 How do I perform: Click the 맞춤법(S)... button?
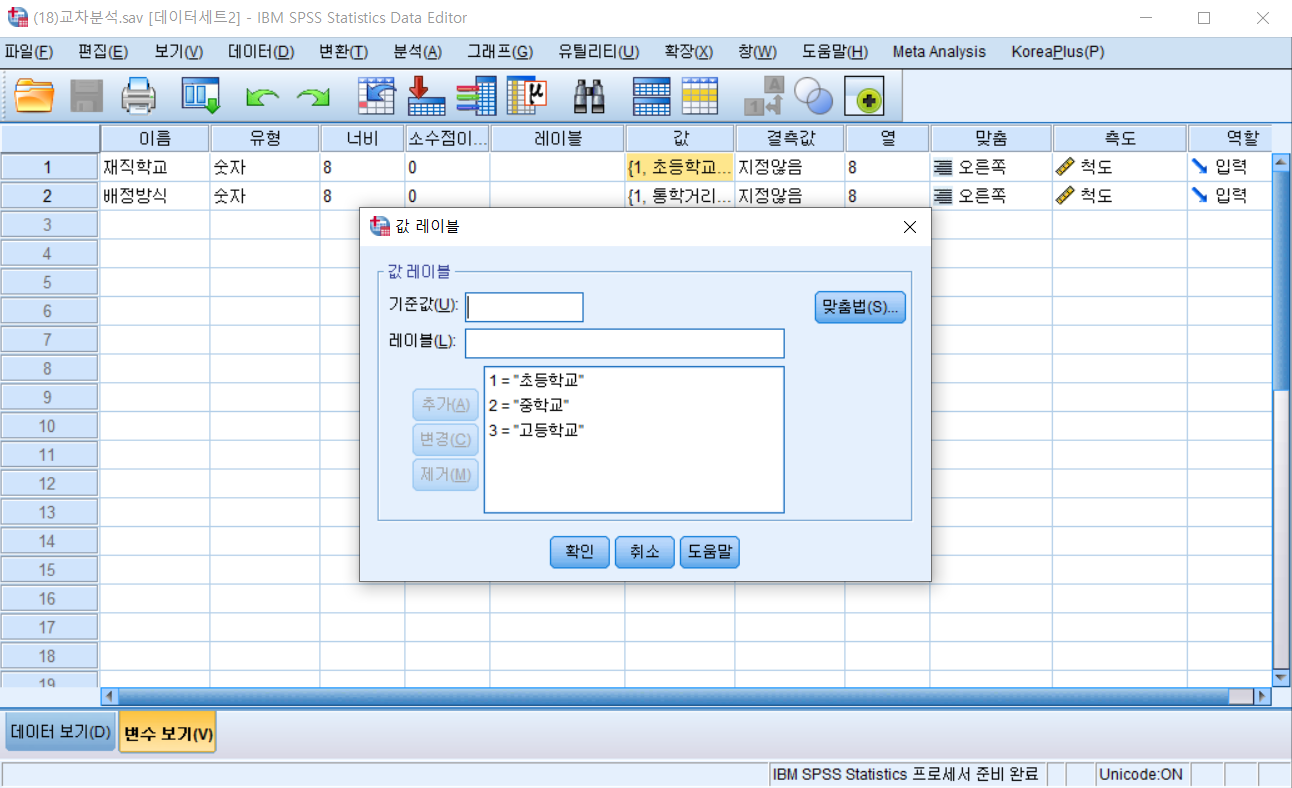point(860,307)
